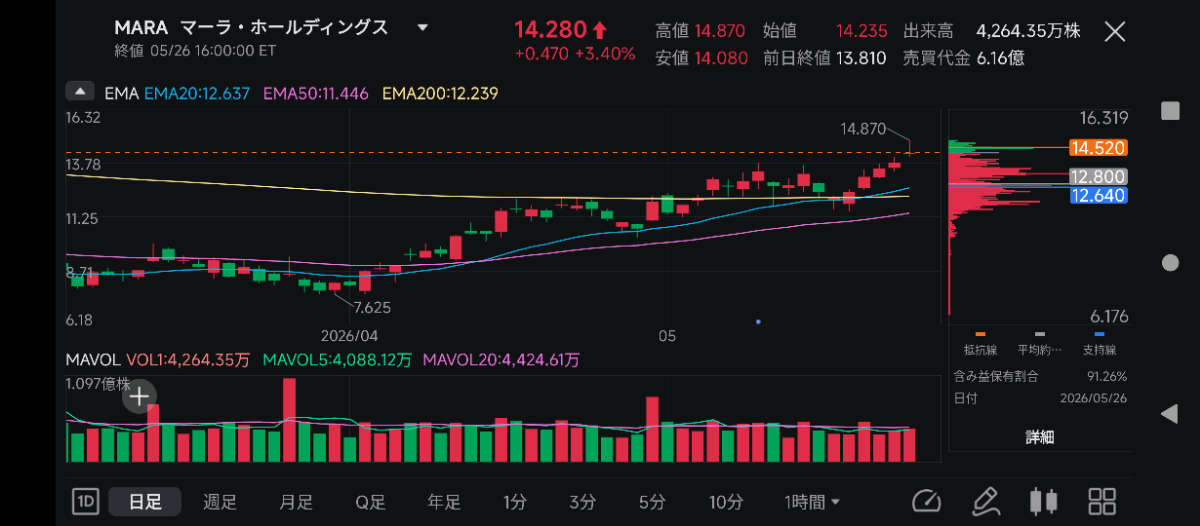Image resolution: width=1200 pixels, height=526 pixels.
Task: Select the 支持線 support line legend
Action: (1100, 345)
